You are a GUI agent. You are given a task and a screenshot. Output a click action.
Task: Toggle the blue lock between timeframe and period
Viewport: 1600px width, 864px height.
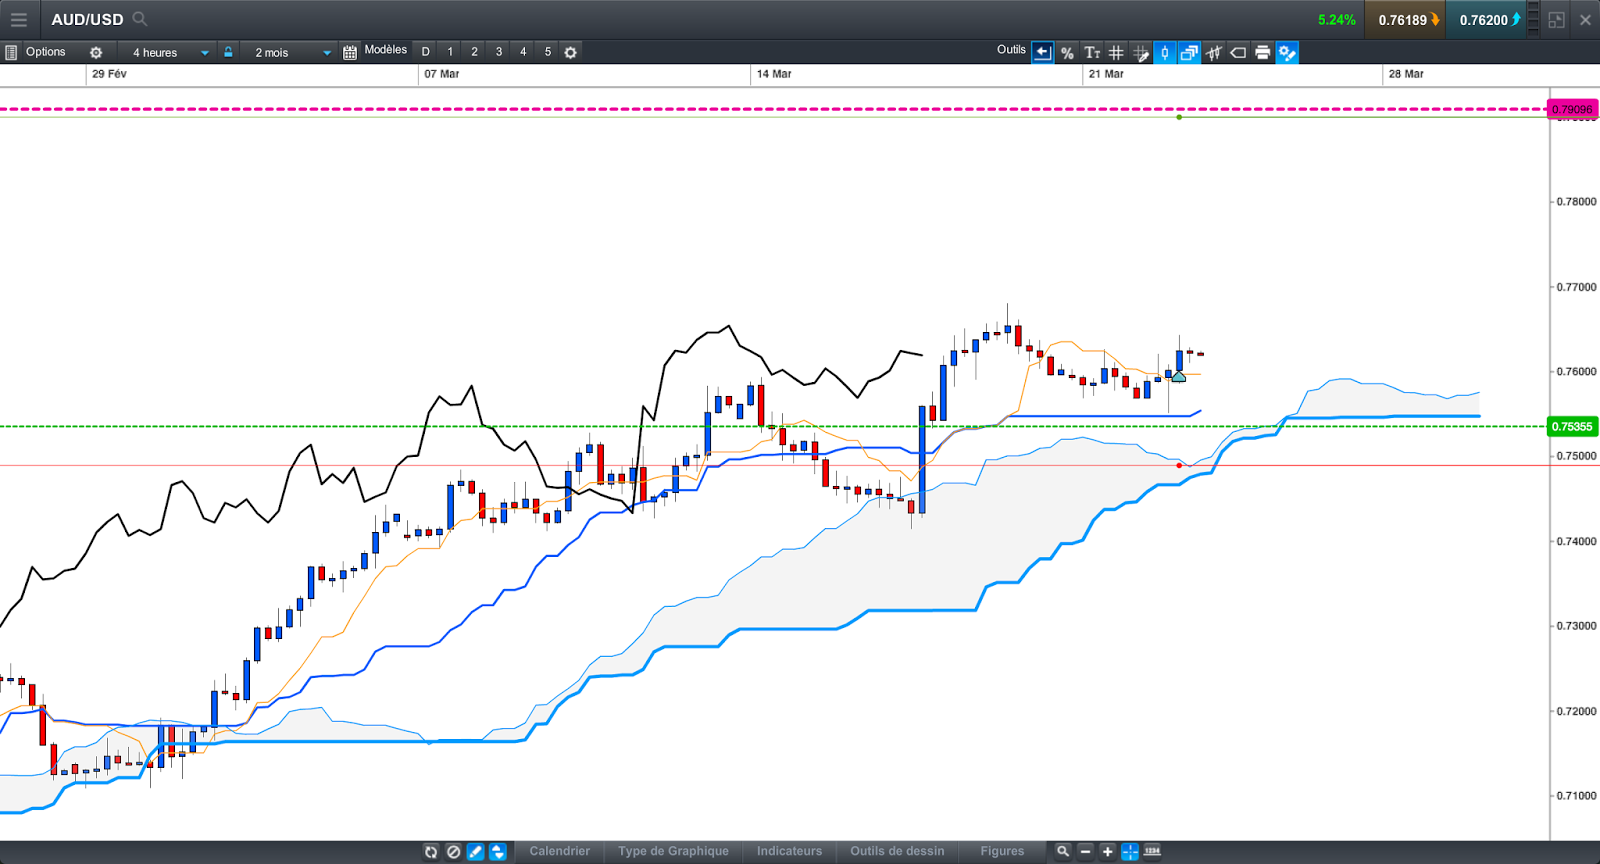[228, 52]
